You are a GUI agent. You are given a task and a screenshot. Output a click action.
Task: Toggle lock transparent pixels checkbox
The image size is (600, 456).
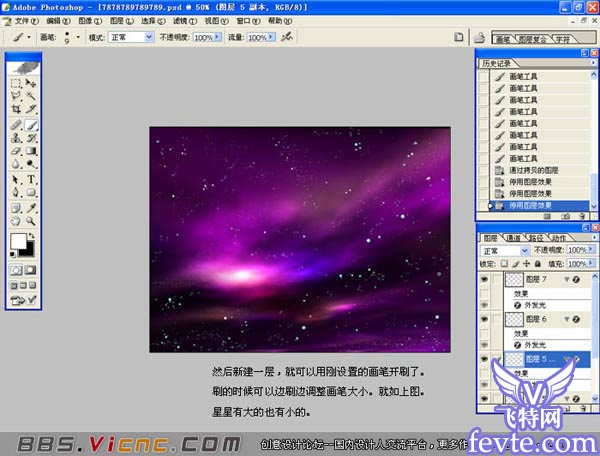pos(504,263)
